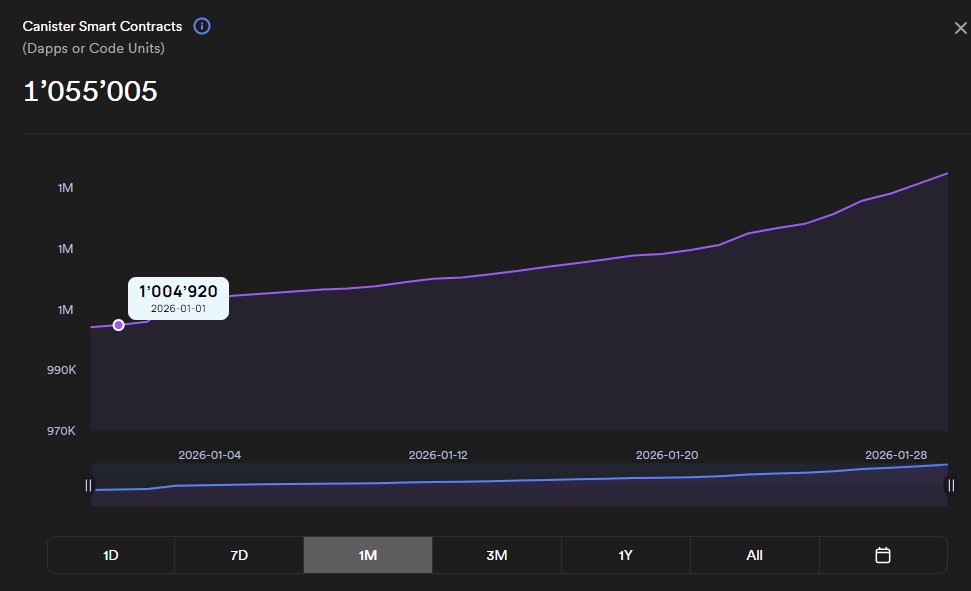Open the calendar date picker icon
Image resolution: width=971 pixels, height=591 pixels.
point(883,554)
